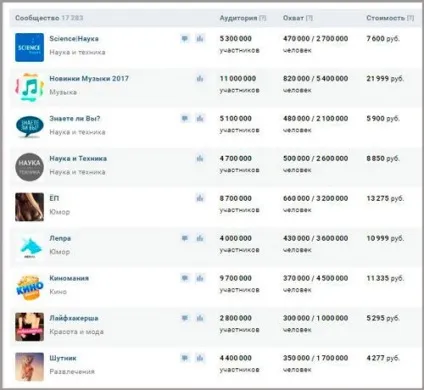Screen dimensions: 424x390
Task: Click the Аудитория column header
Action: (x=238, y=18)
